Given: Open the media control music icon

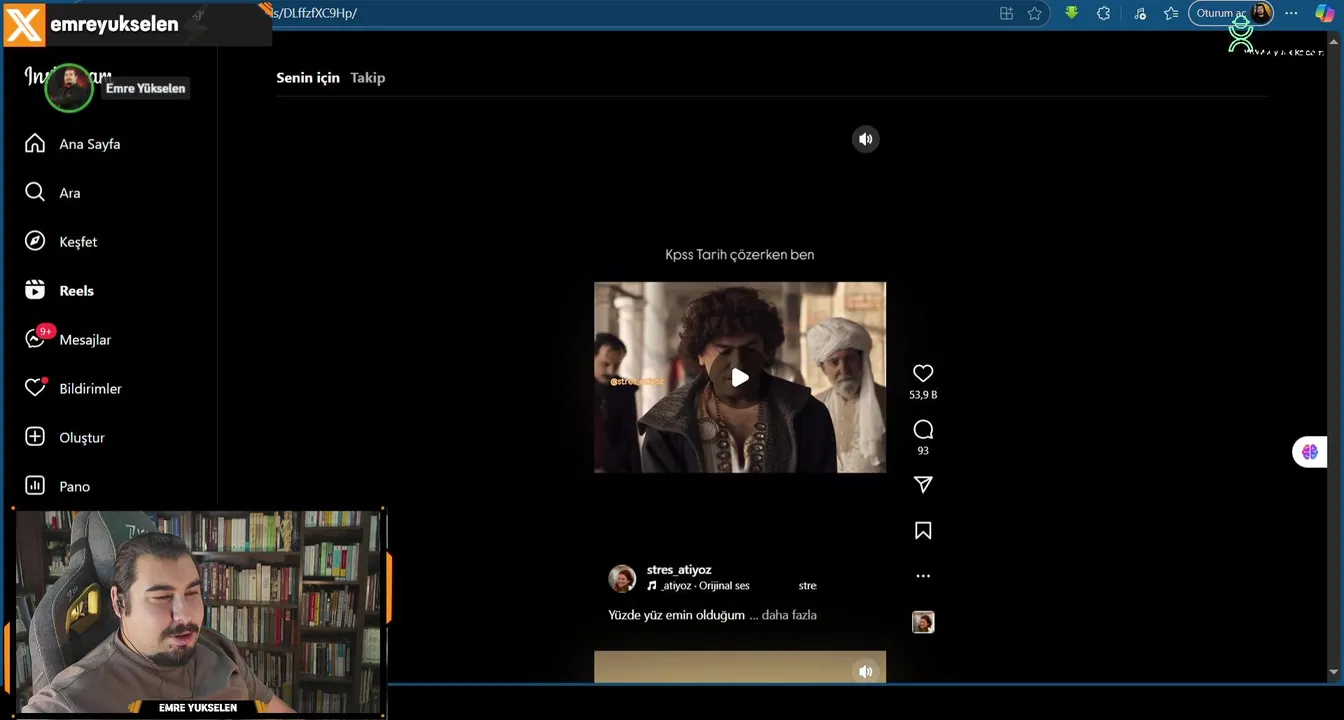Looking at the screenshot, I should click(x=1140, y=13).
